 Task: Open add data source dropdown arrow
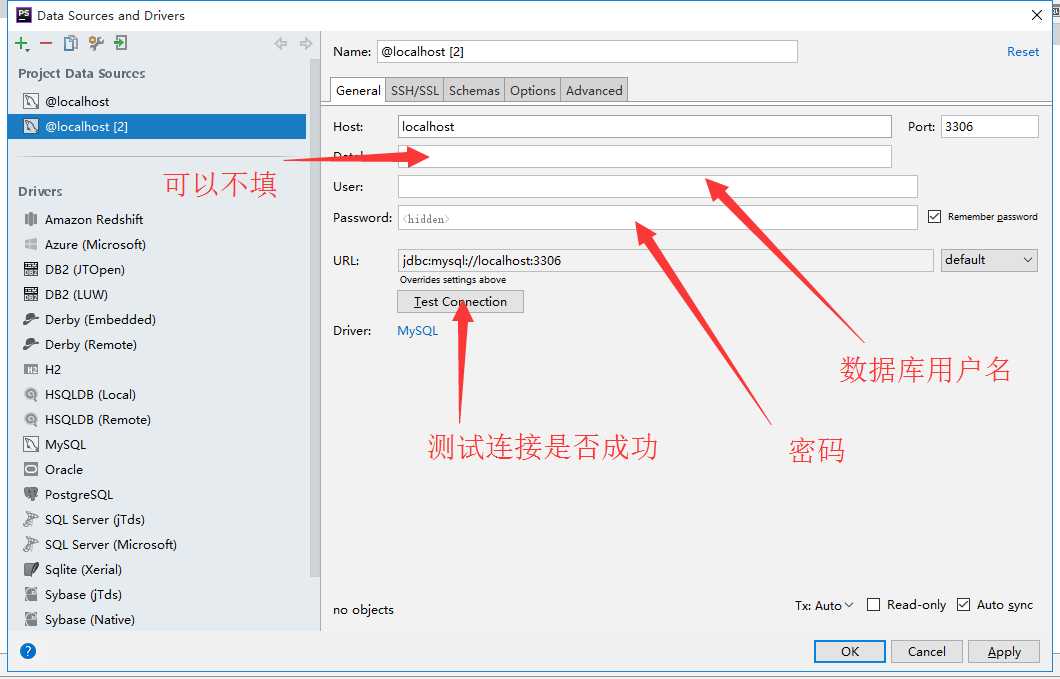tap(29, 49)
